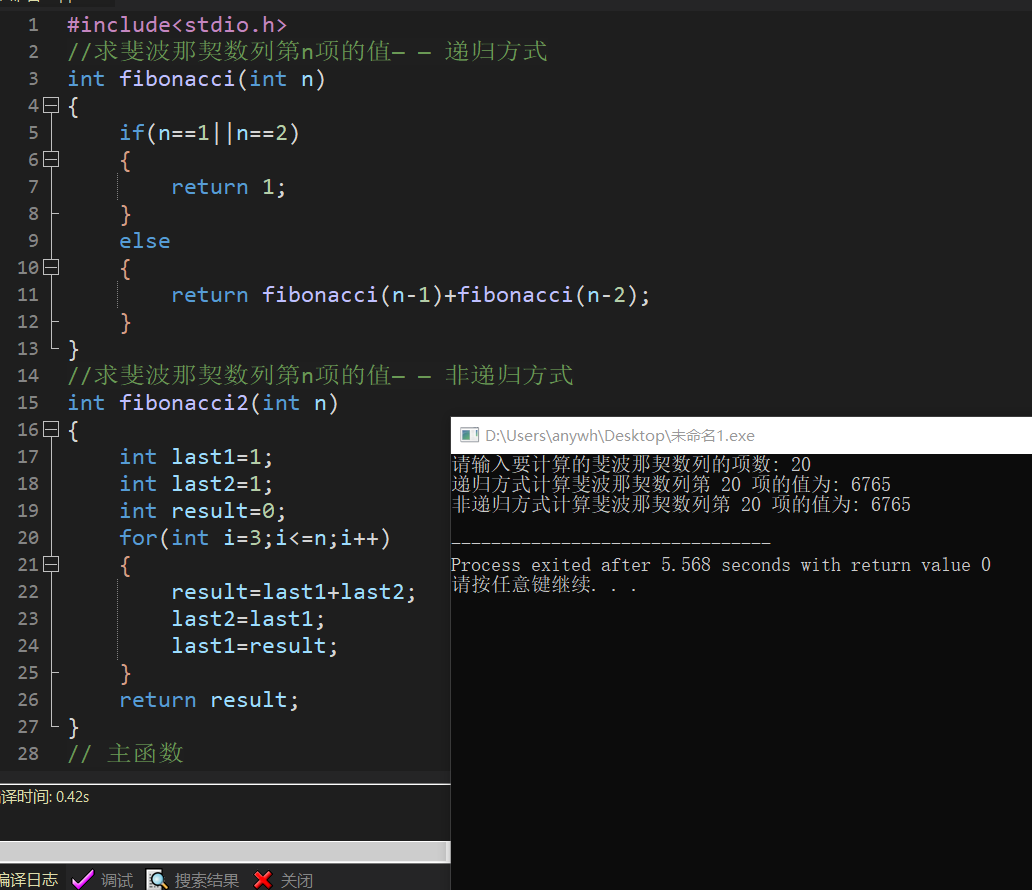Click console line starting 非递归方式计算
Screen dimensions: 1032x890
point(681,505)
